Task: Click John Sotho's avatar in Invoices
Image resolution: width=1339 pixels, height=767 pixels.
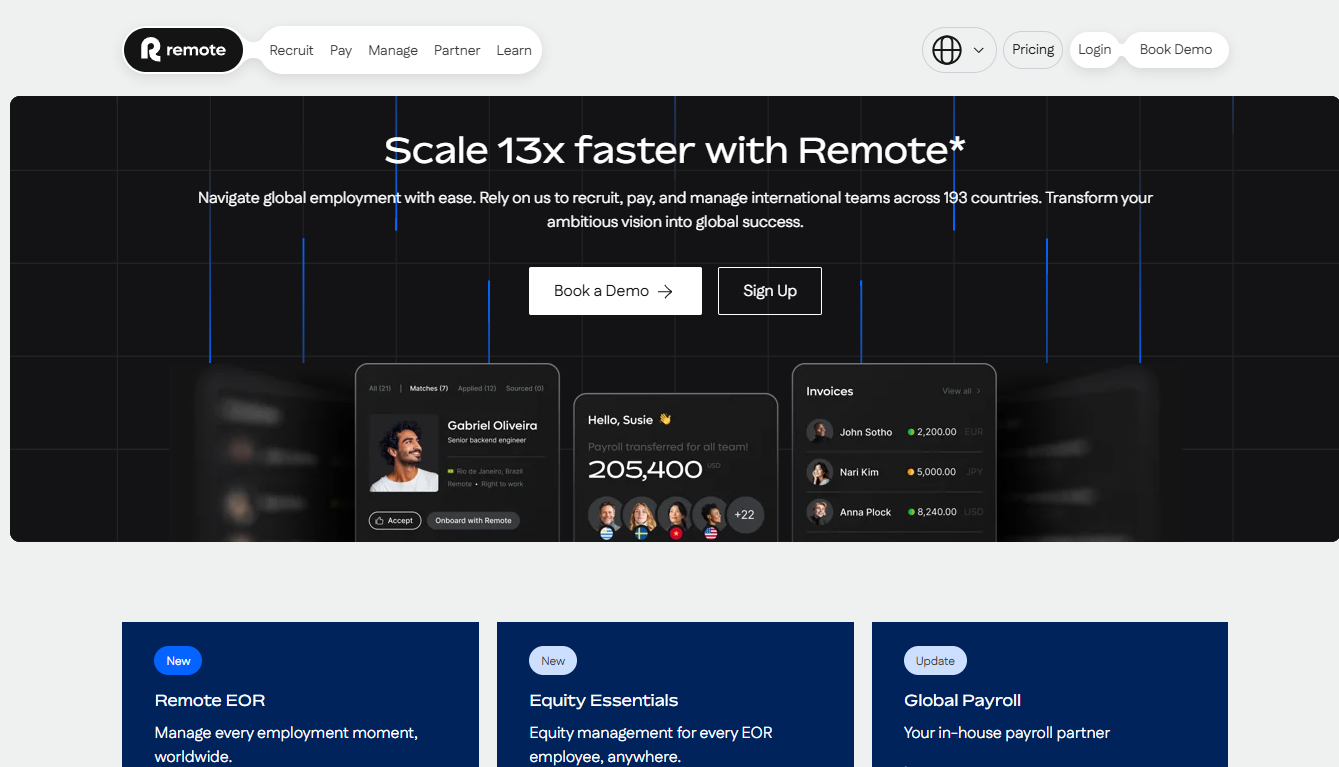Action: click(820, 432)
